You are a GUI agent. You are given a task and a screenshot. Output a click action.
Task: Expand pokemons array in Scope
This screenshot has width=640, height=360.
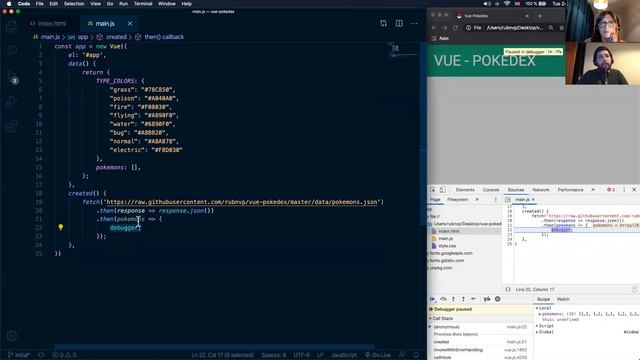(x=540, y=314)
